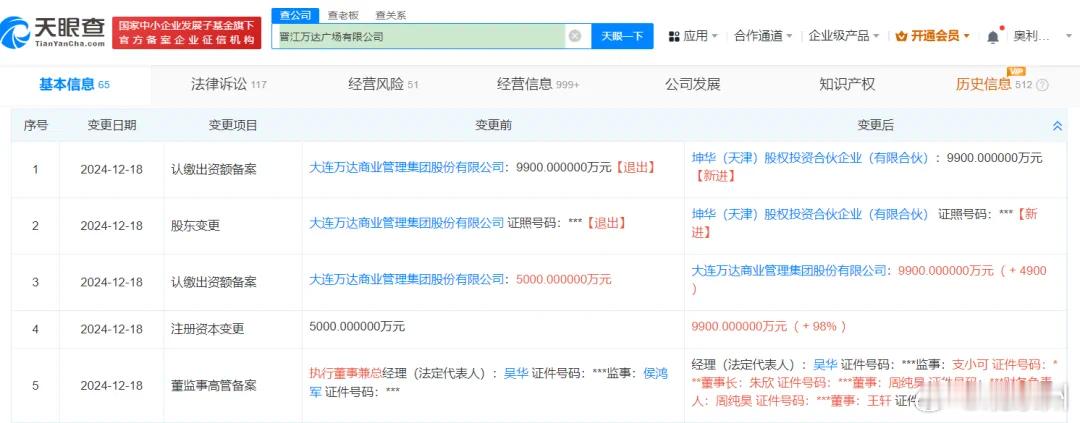Click the 董监事高管备案 change item
1080x423 pixels.
click(x=214, y=385)
